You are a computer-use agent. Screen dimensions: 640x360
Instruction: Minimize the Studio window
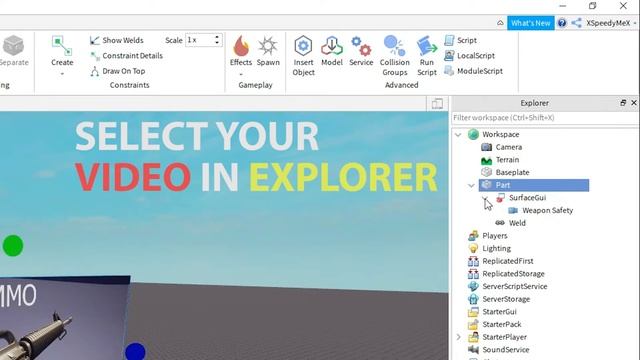[x=562, y=6]
